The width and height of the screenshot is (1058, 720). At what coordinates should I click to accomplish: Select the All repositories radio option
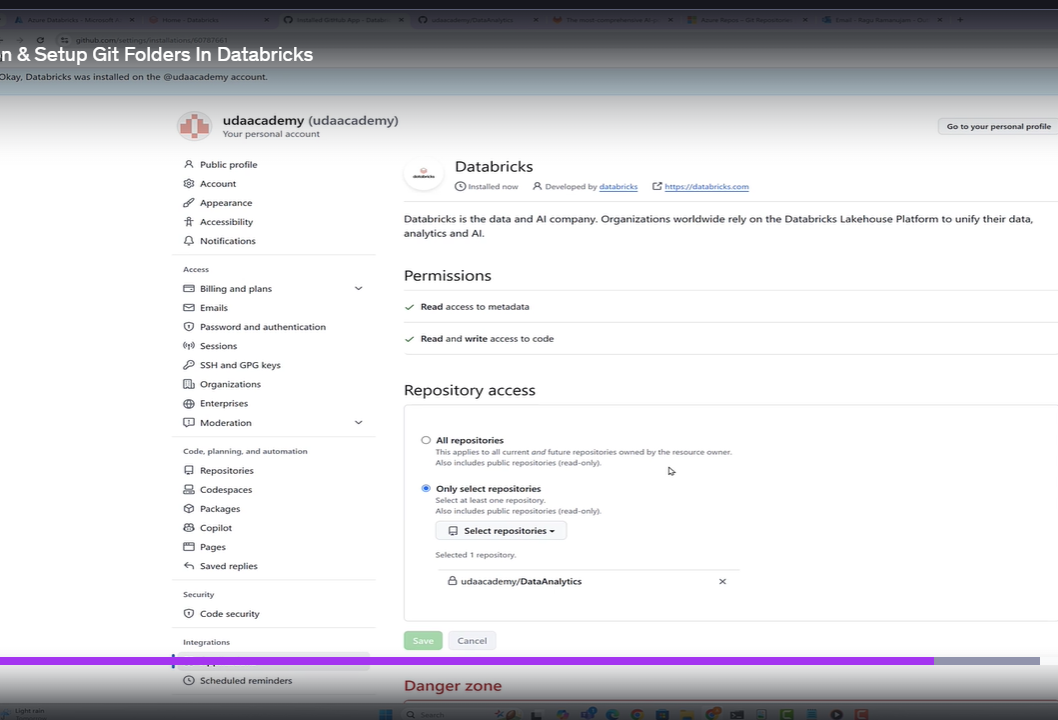point(426,440)
